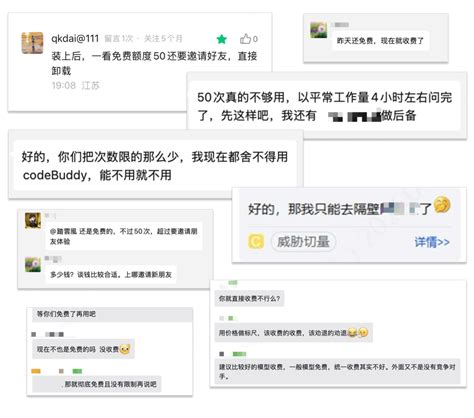The width and height of the screenshot is (474, 418).
Task: Select the 你就直接收费不行么 chat bubble
Action: (x=249, y=298)
